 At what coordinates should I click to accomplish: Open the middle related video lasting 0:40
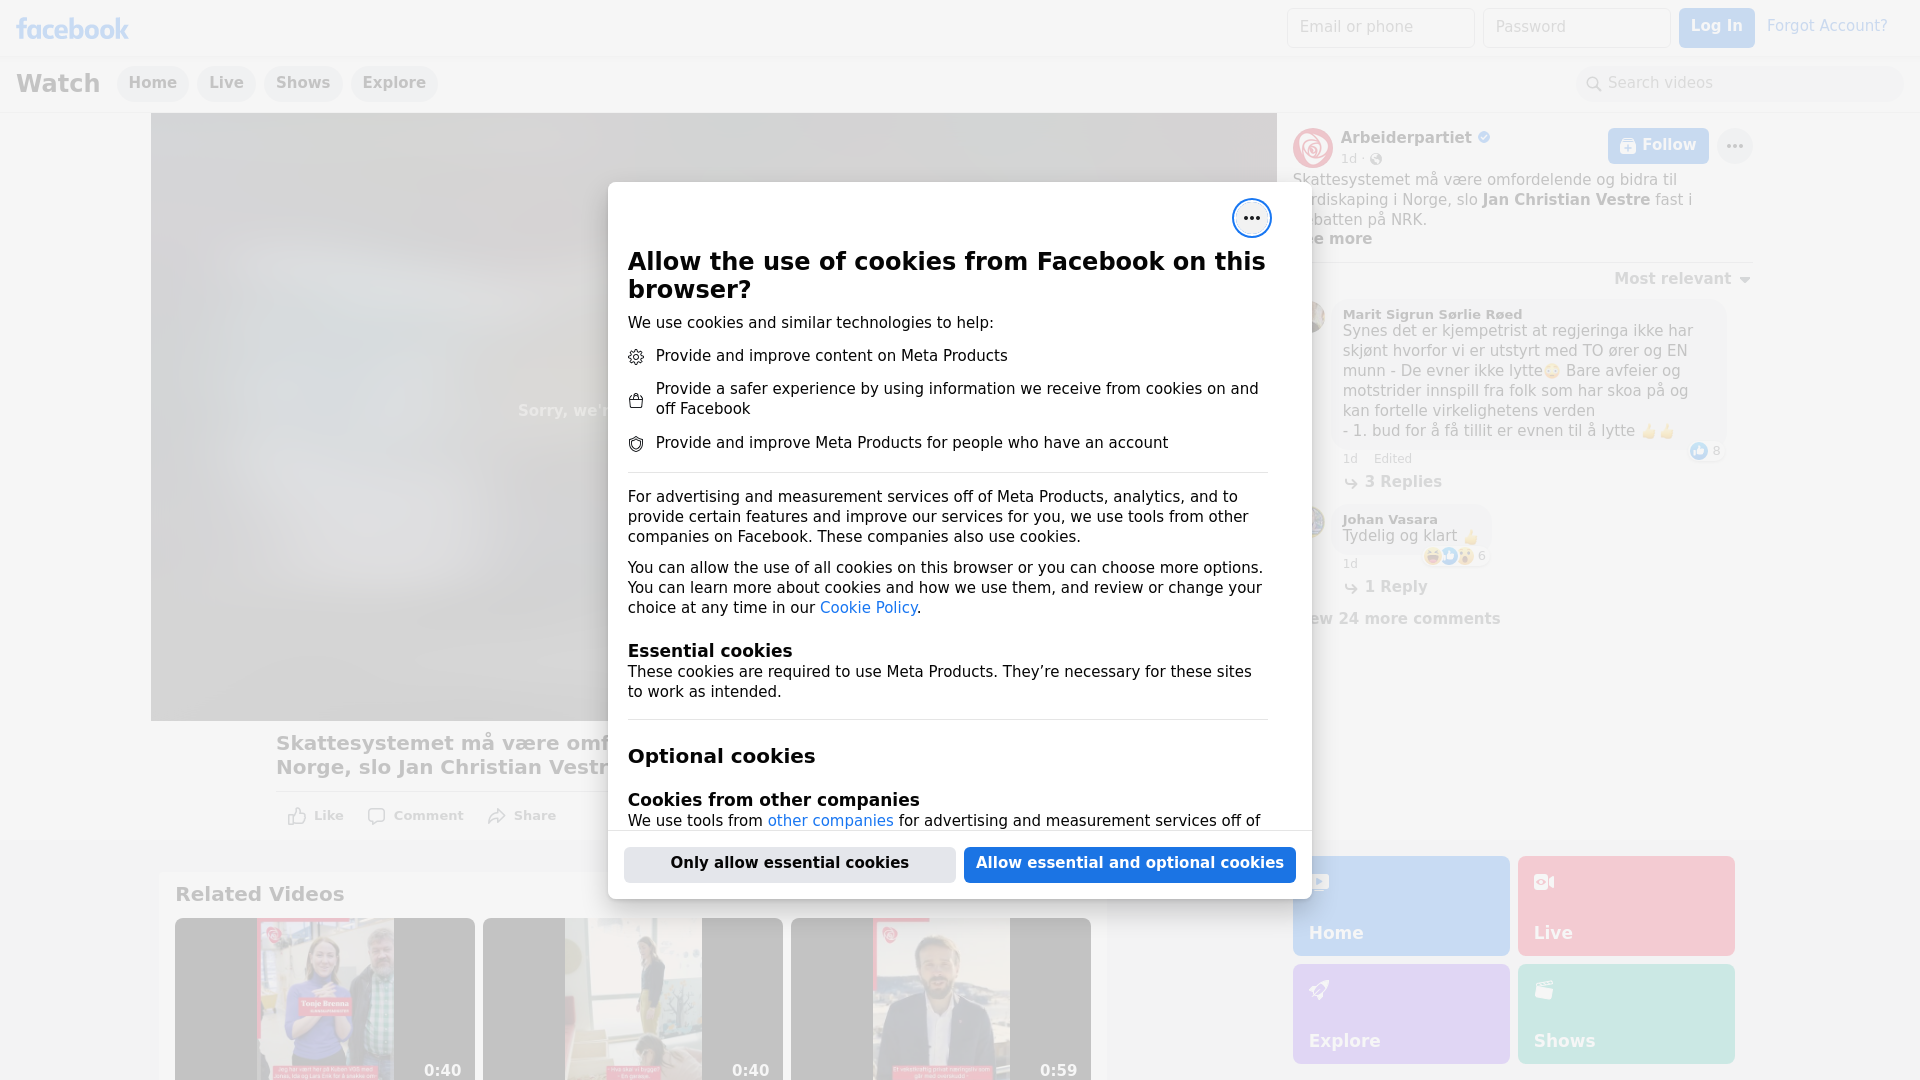click(x=633, y=999)
